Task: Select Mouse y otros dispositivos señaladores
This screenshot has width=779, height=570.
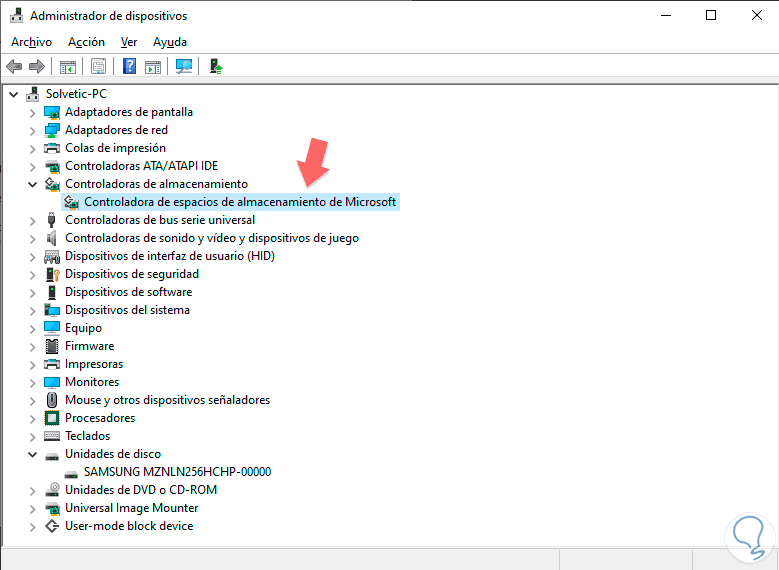Action: pos(167,400)
